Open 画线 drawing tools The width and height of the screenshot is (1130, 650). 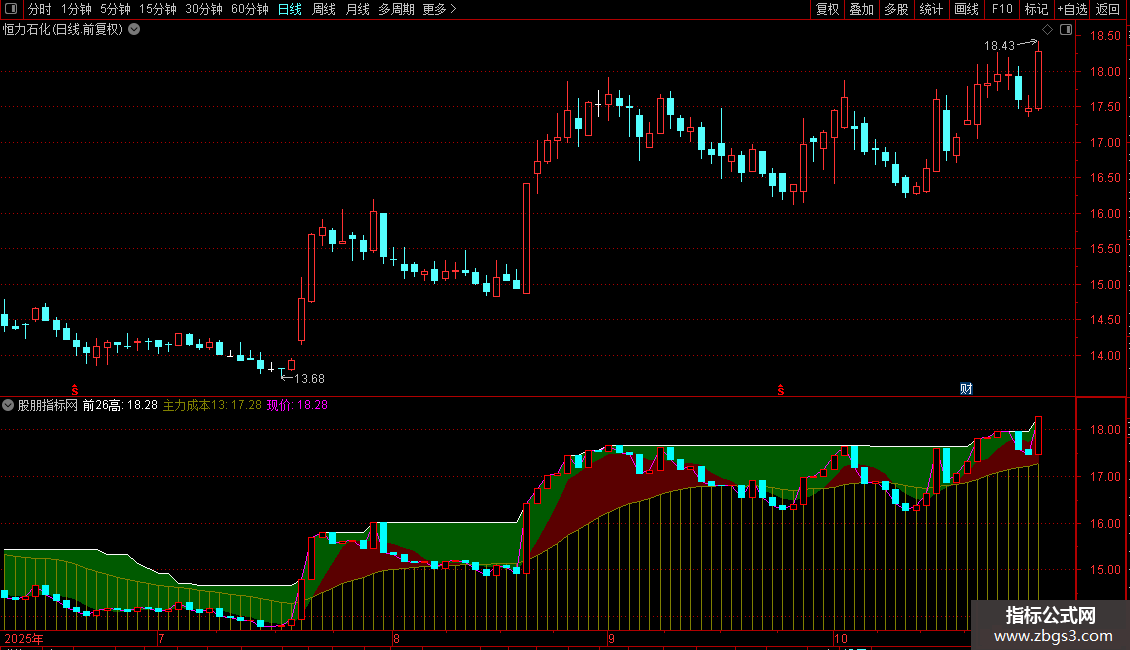tap(966, 9)
